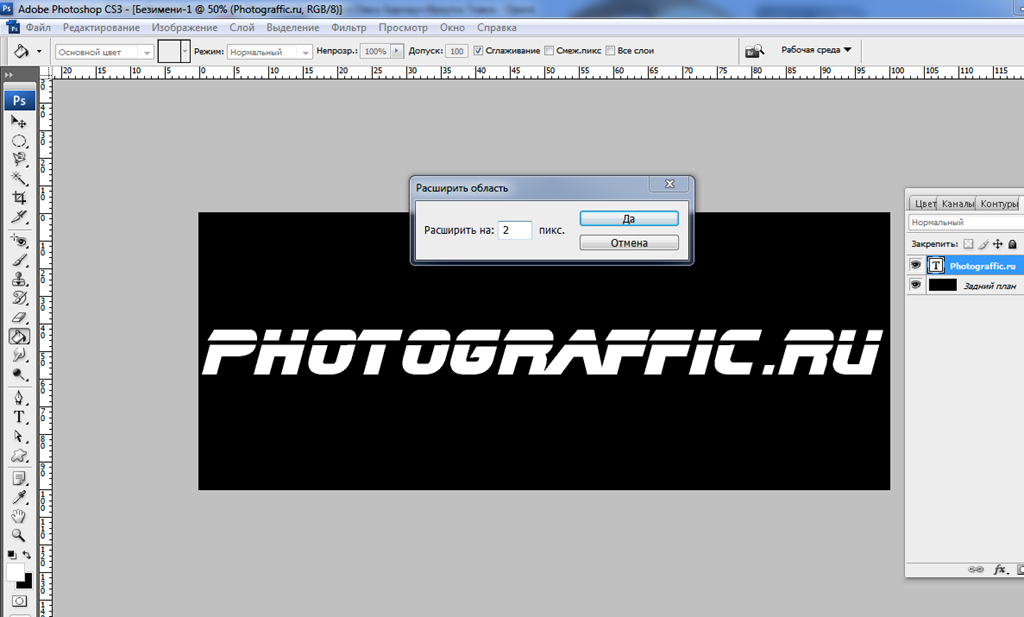1024x617 pixels.
Task: Click the background color swatch
Action: (x=27, y=582)
